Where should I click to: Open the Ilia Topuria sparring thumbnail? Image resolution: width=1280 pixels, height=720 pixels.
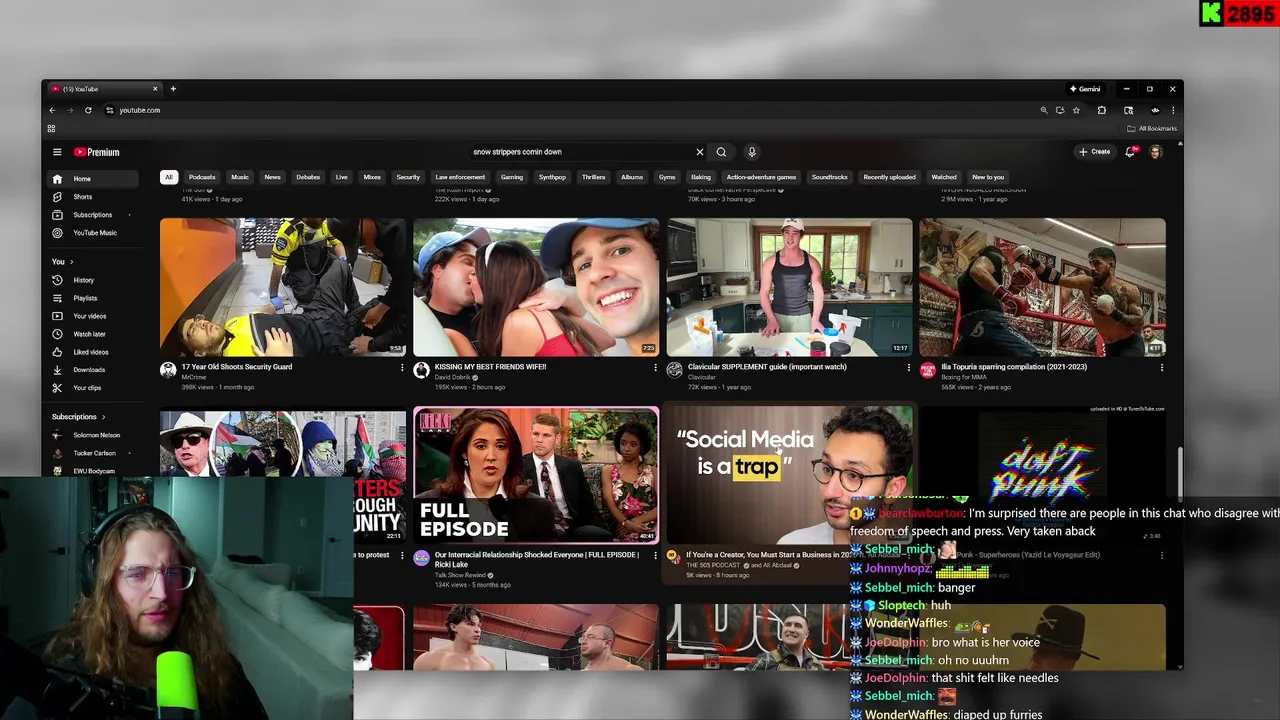1042,287
